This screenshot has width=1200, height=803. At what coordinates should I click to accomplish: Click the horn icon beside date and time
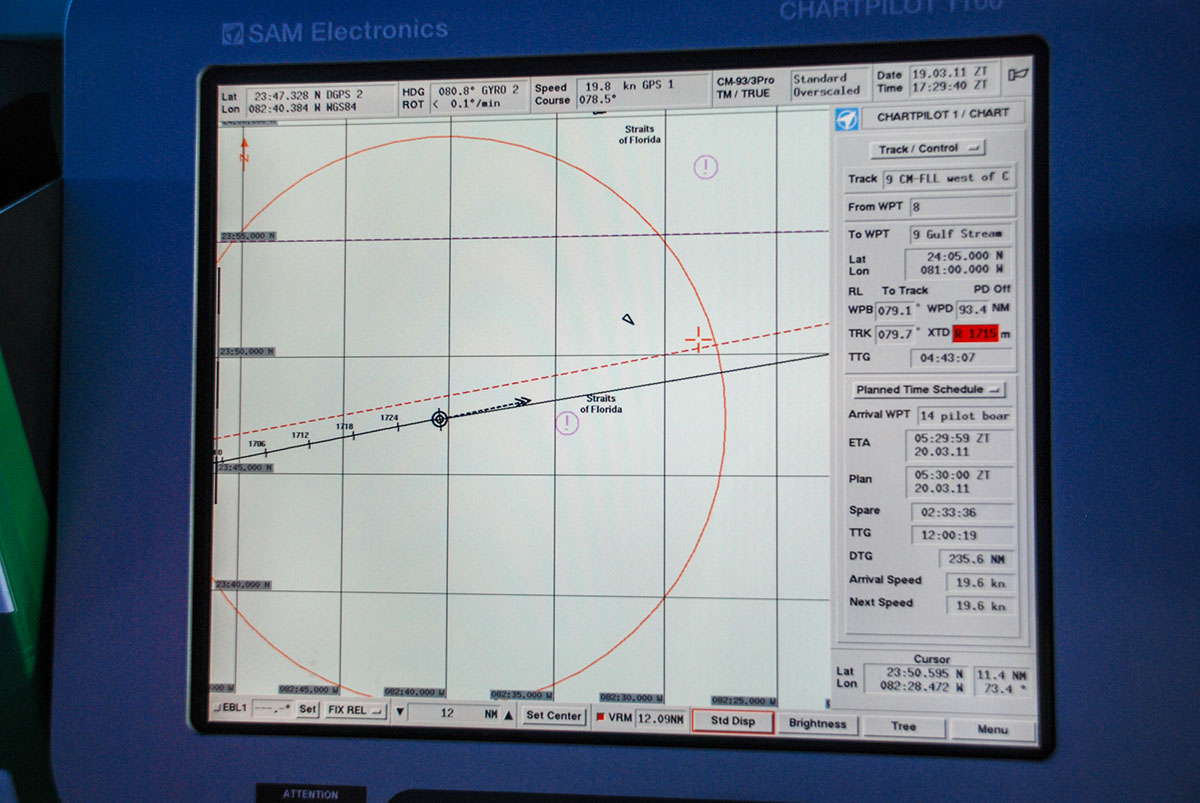coord(1019,74)
